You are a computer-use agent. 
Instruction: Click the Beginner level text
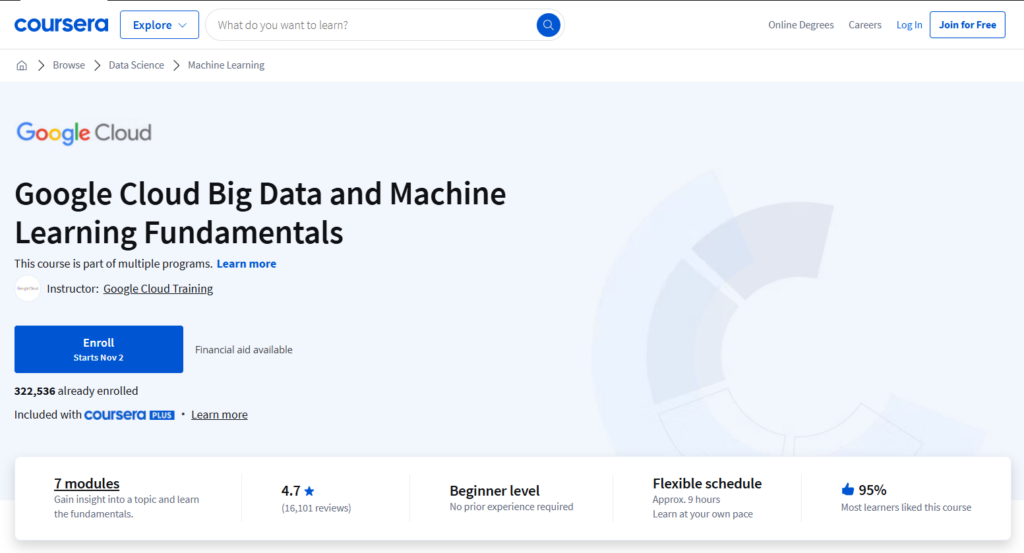494,490
